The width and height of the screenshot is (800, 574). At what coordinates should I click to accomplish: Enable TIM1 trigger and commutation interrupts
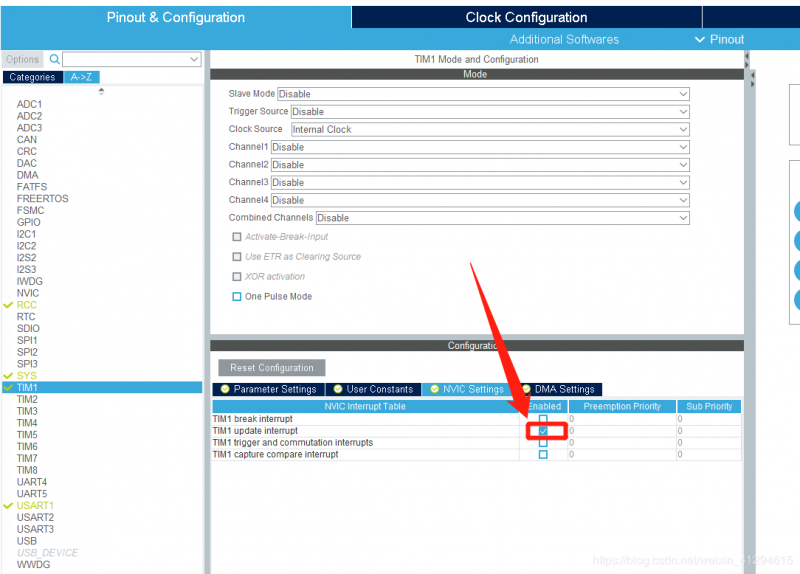pyautogui.click(x=543, y=443)
